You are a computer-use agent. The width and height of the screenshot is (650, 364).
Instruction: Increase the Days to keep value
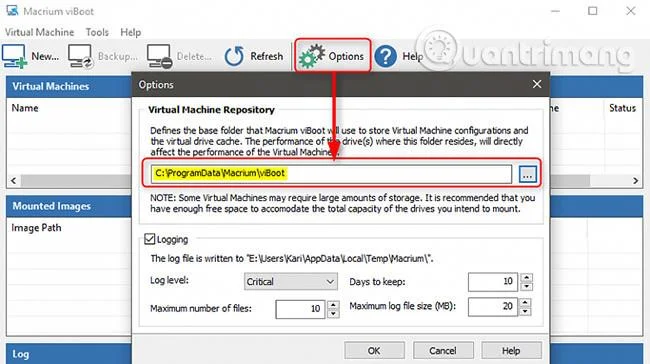click(x=526, y=277)
